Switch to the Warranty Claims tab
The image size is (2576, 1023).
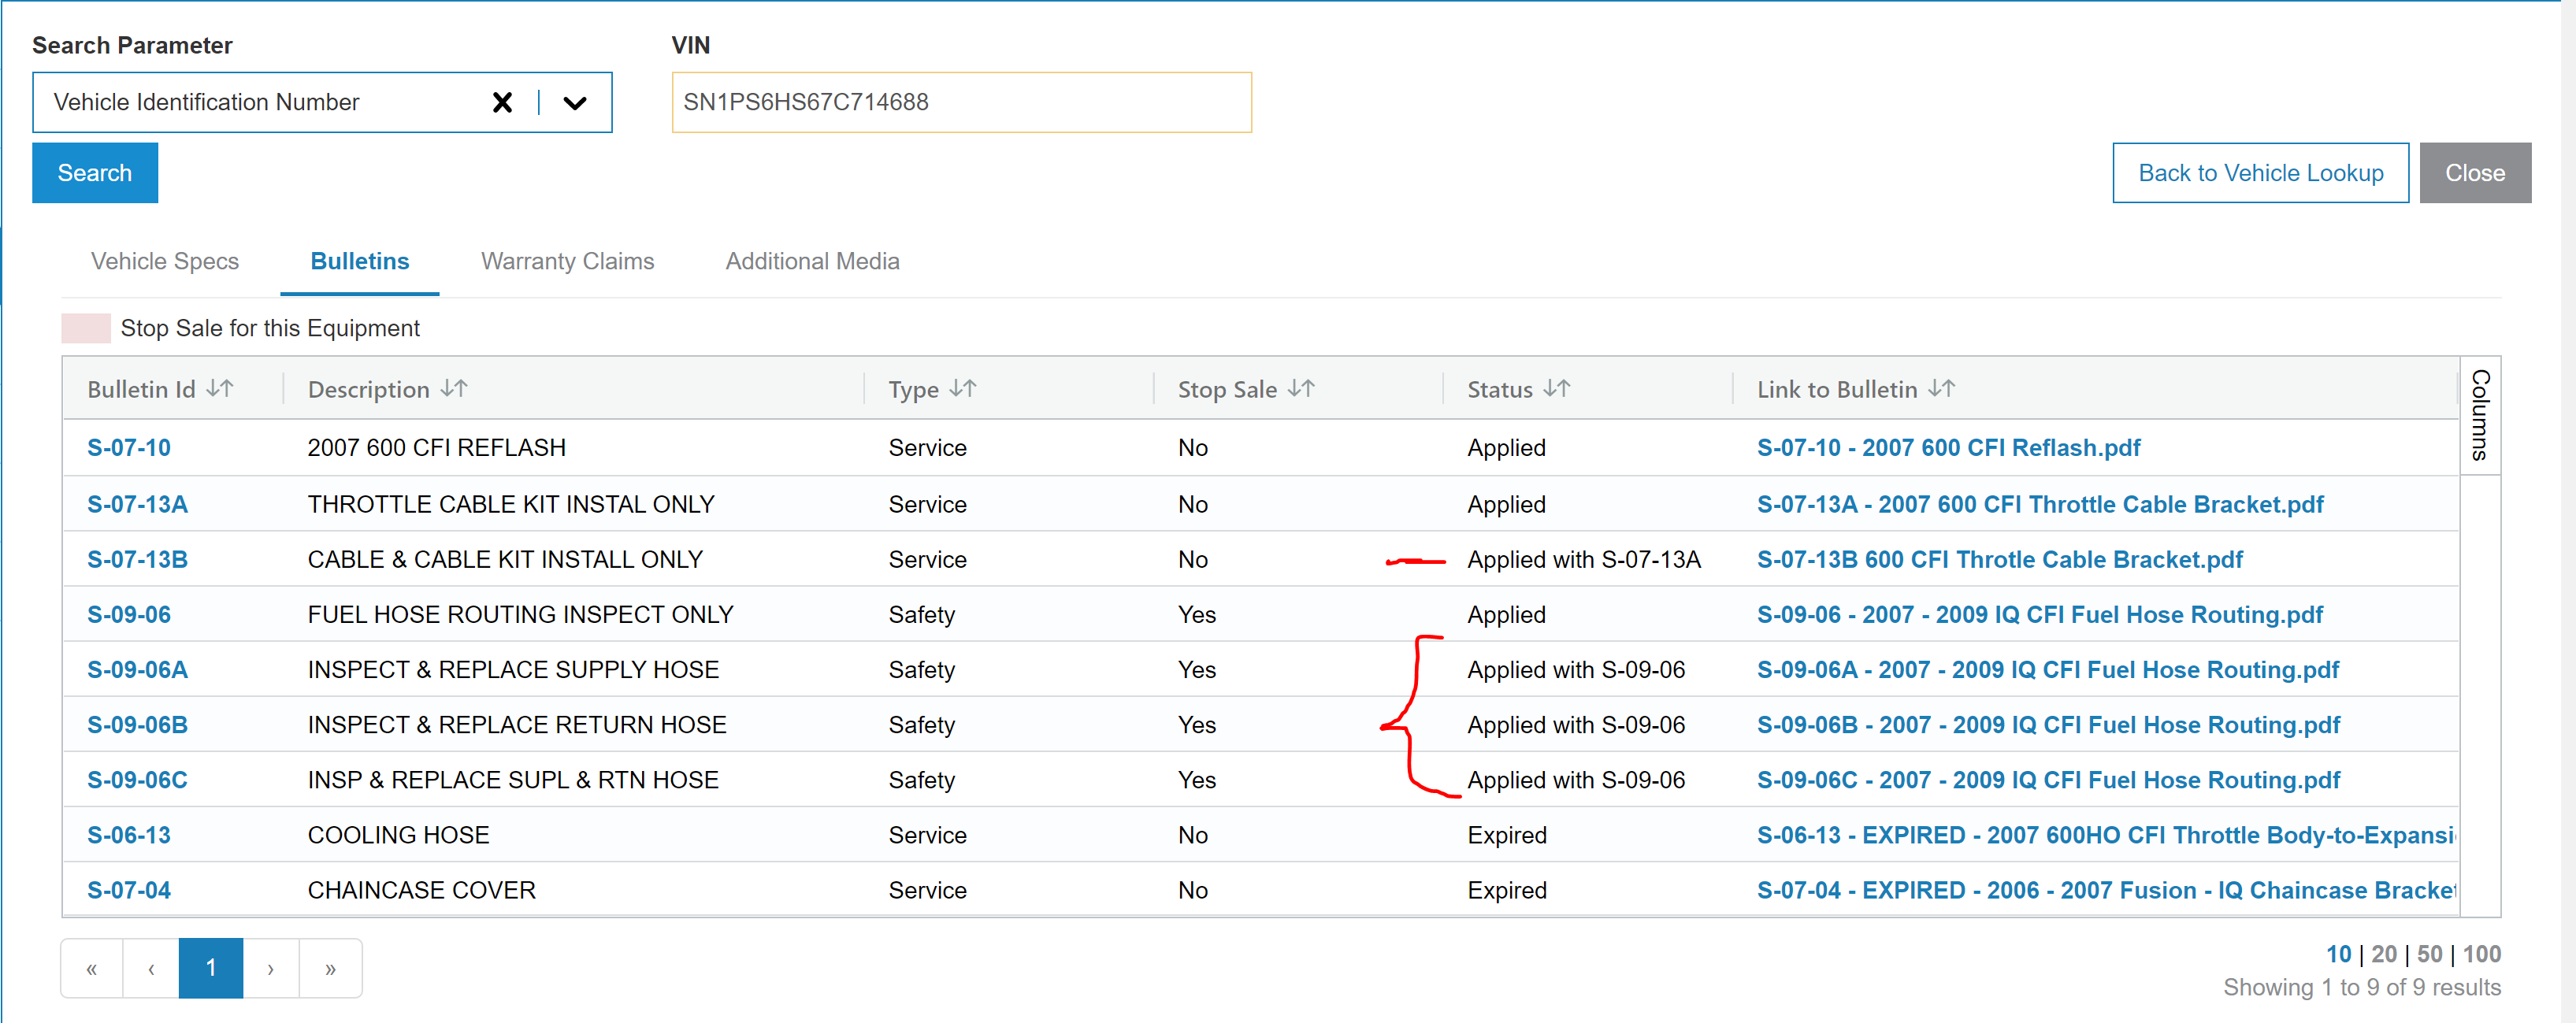(567, 261)
